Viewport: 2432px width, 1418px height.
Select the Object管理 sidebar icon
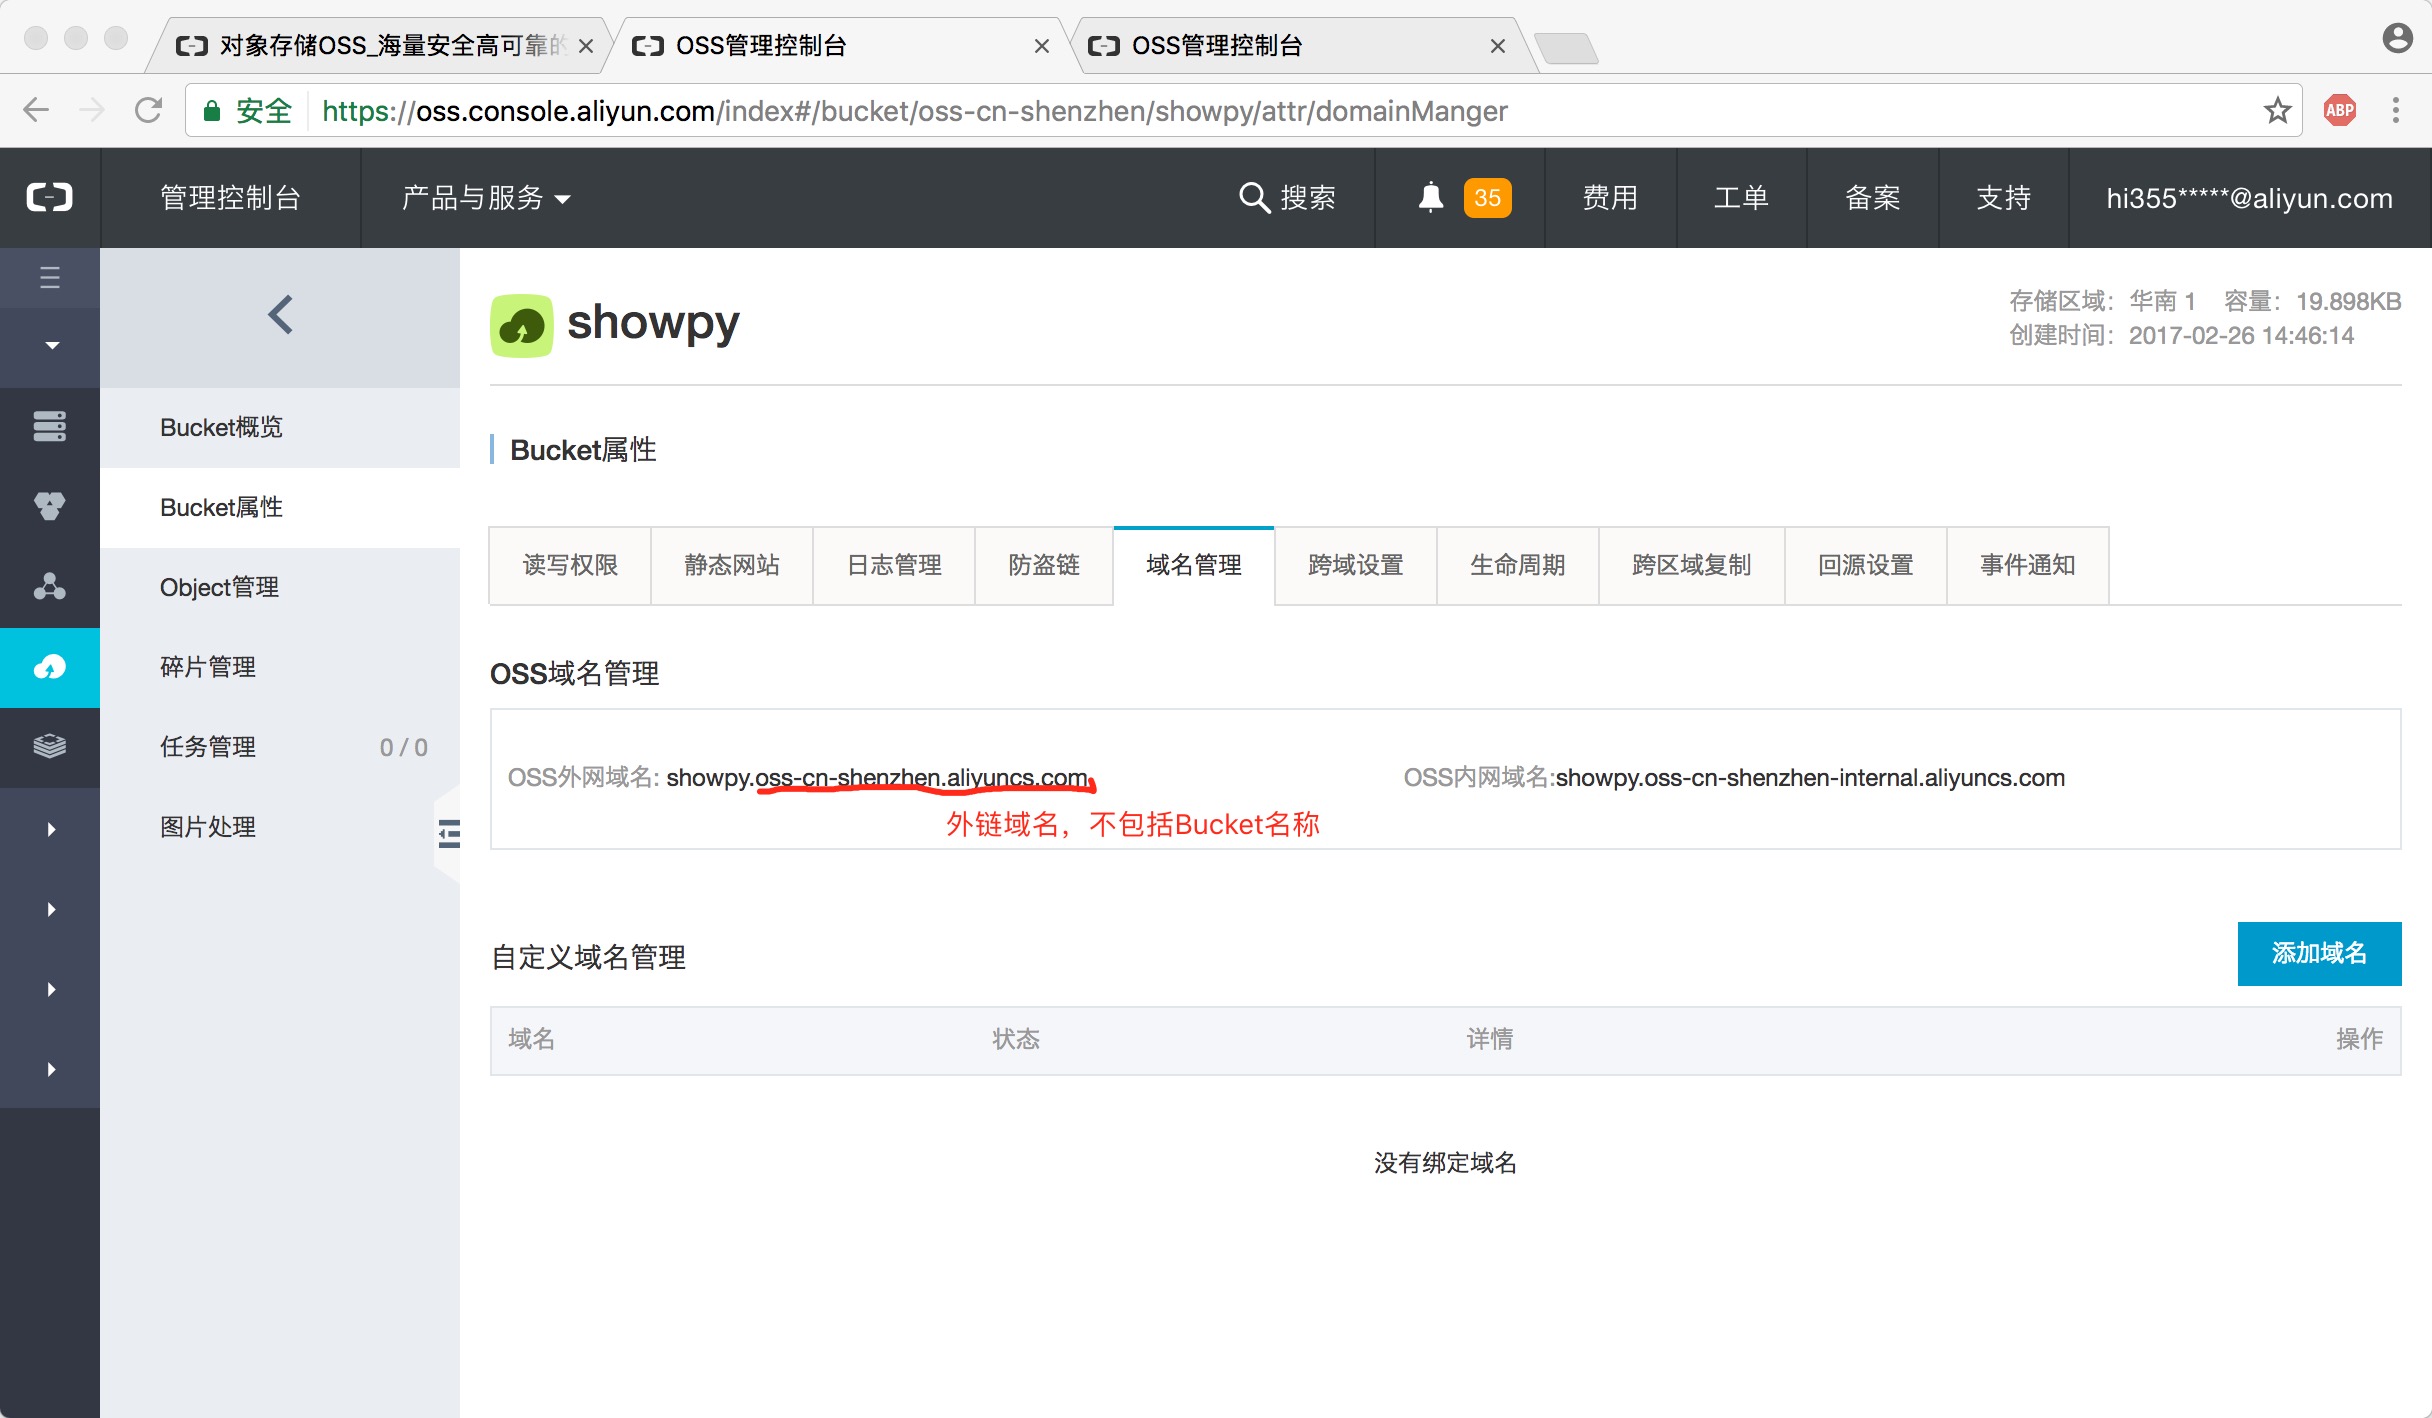[221, 586]
